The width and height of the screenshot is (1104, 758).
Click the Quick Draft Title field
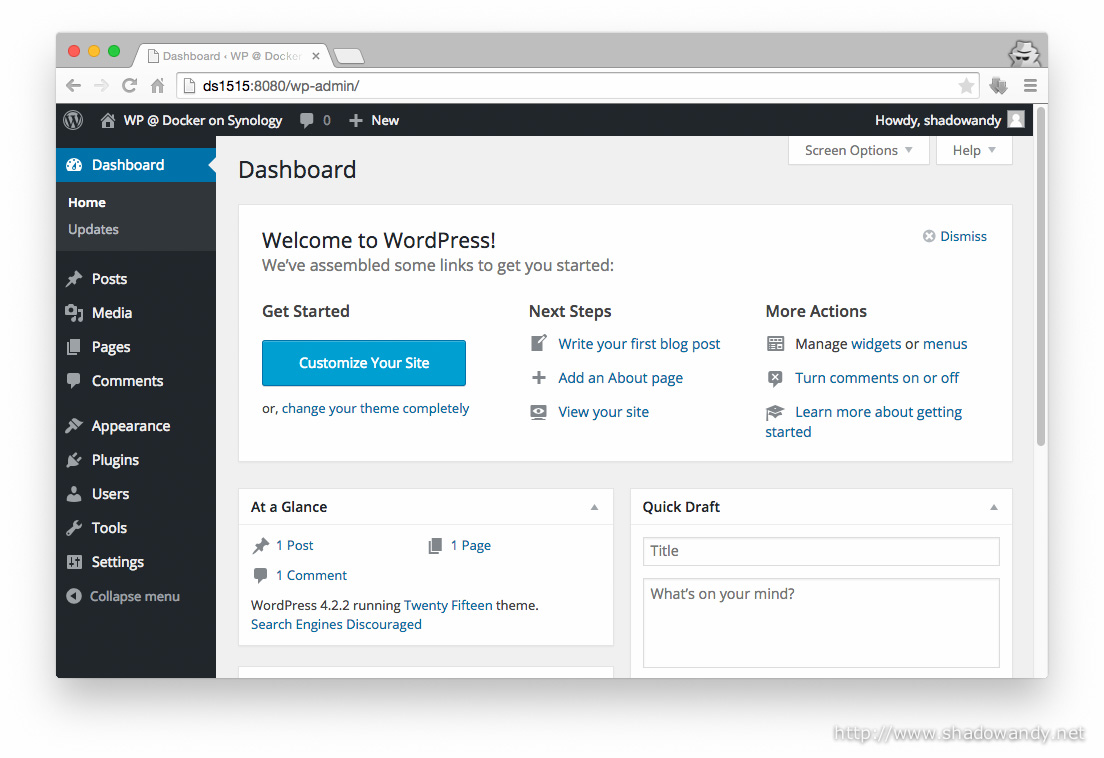821,551
